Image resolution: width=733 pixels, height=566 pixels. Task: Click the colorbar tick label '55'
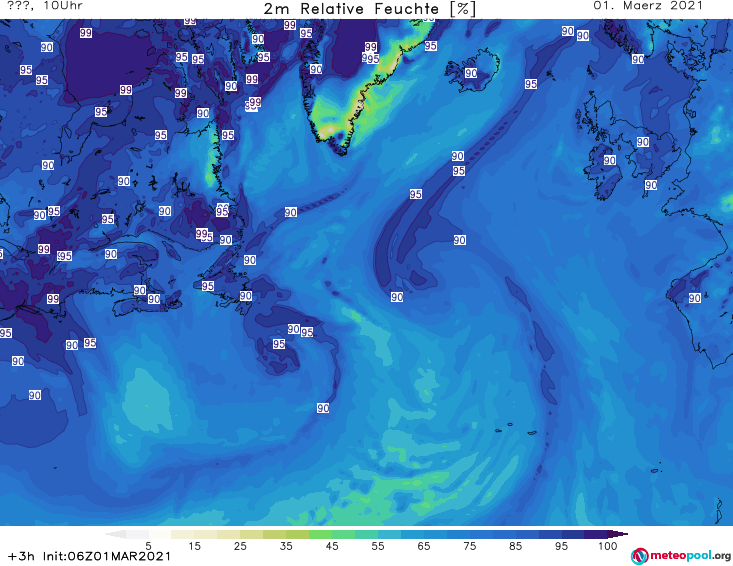(377, 546)
